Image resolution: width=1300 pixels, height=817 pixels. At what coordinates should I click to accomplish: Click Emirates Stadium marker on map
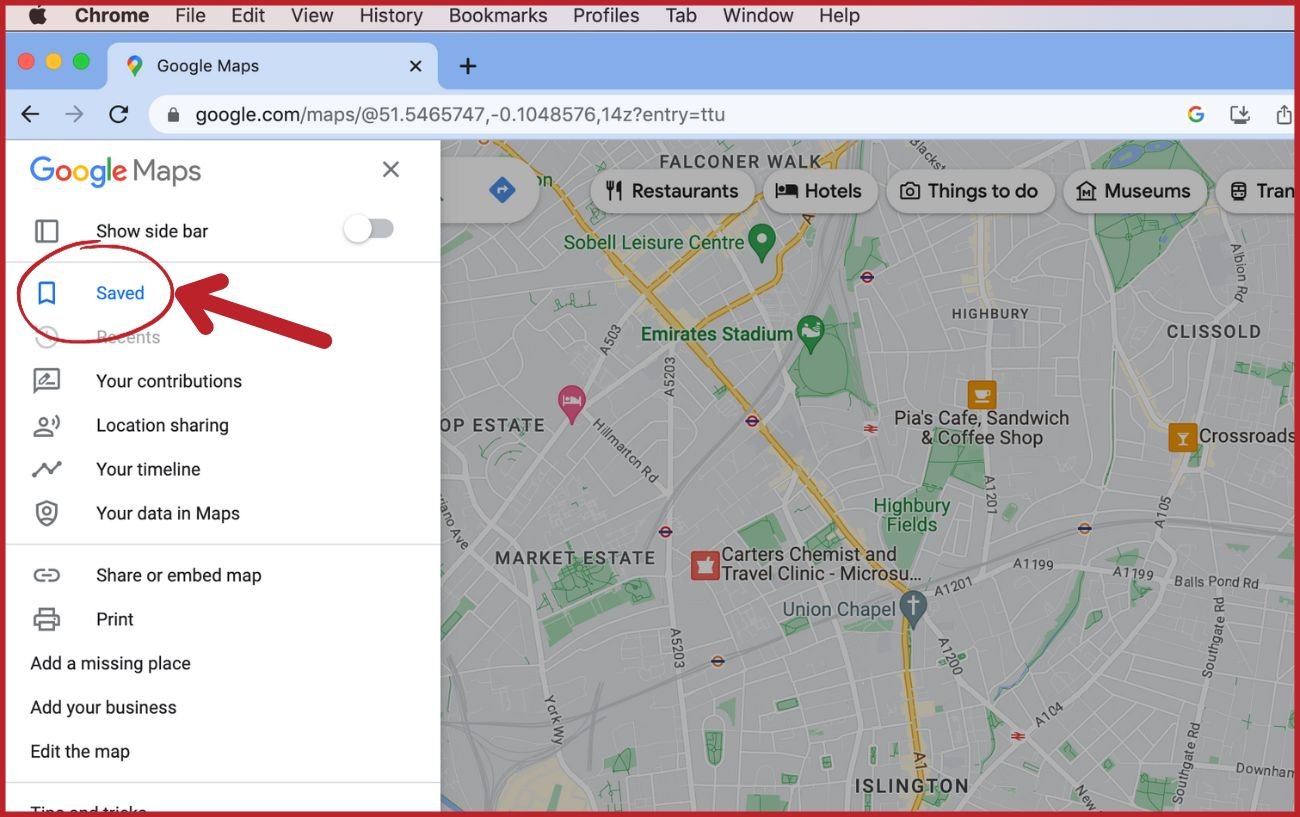click(x=811, y=332)
